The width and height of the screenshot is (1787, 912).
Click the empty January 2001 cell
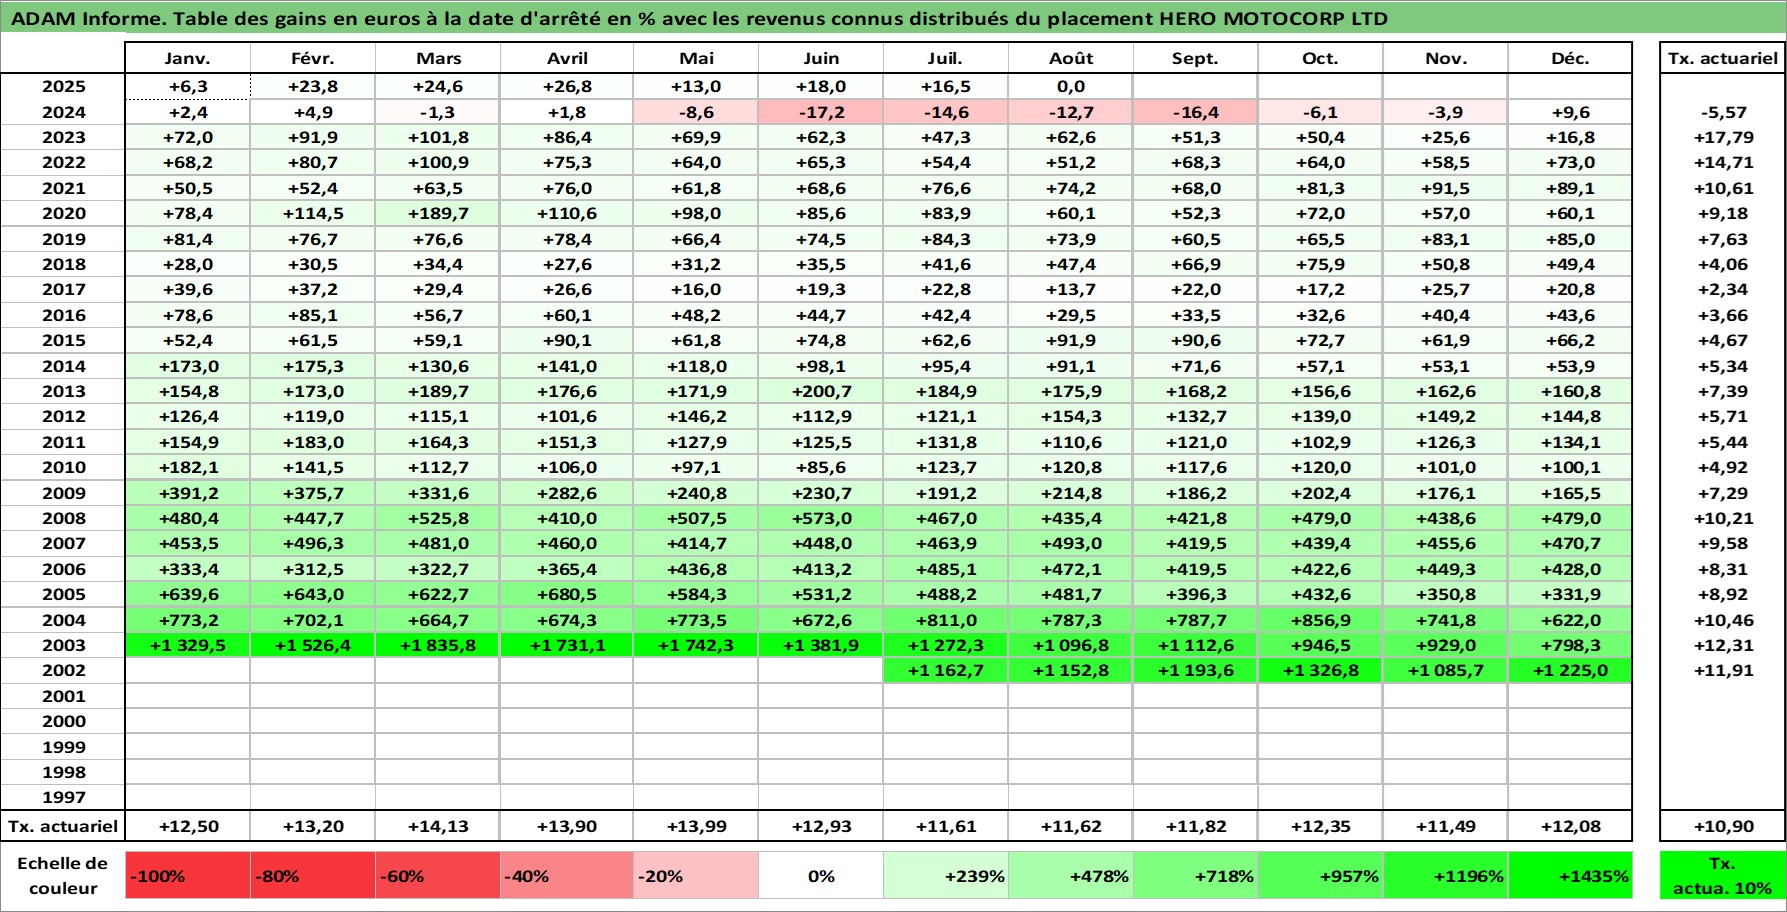click(187, 696)
